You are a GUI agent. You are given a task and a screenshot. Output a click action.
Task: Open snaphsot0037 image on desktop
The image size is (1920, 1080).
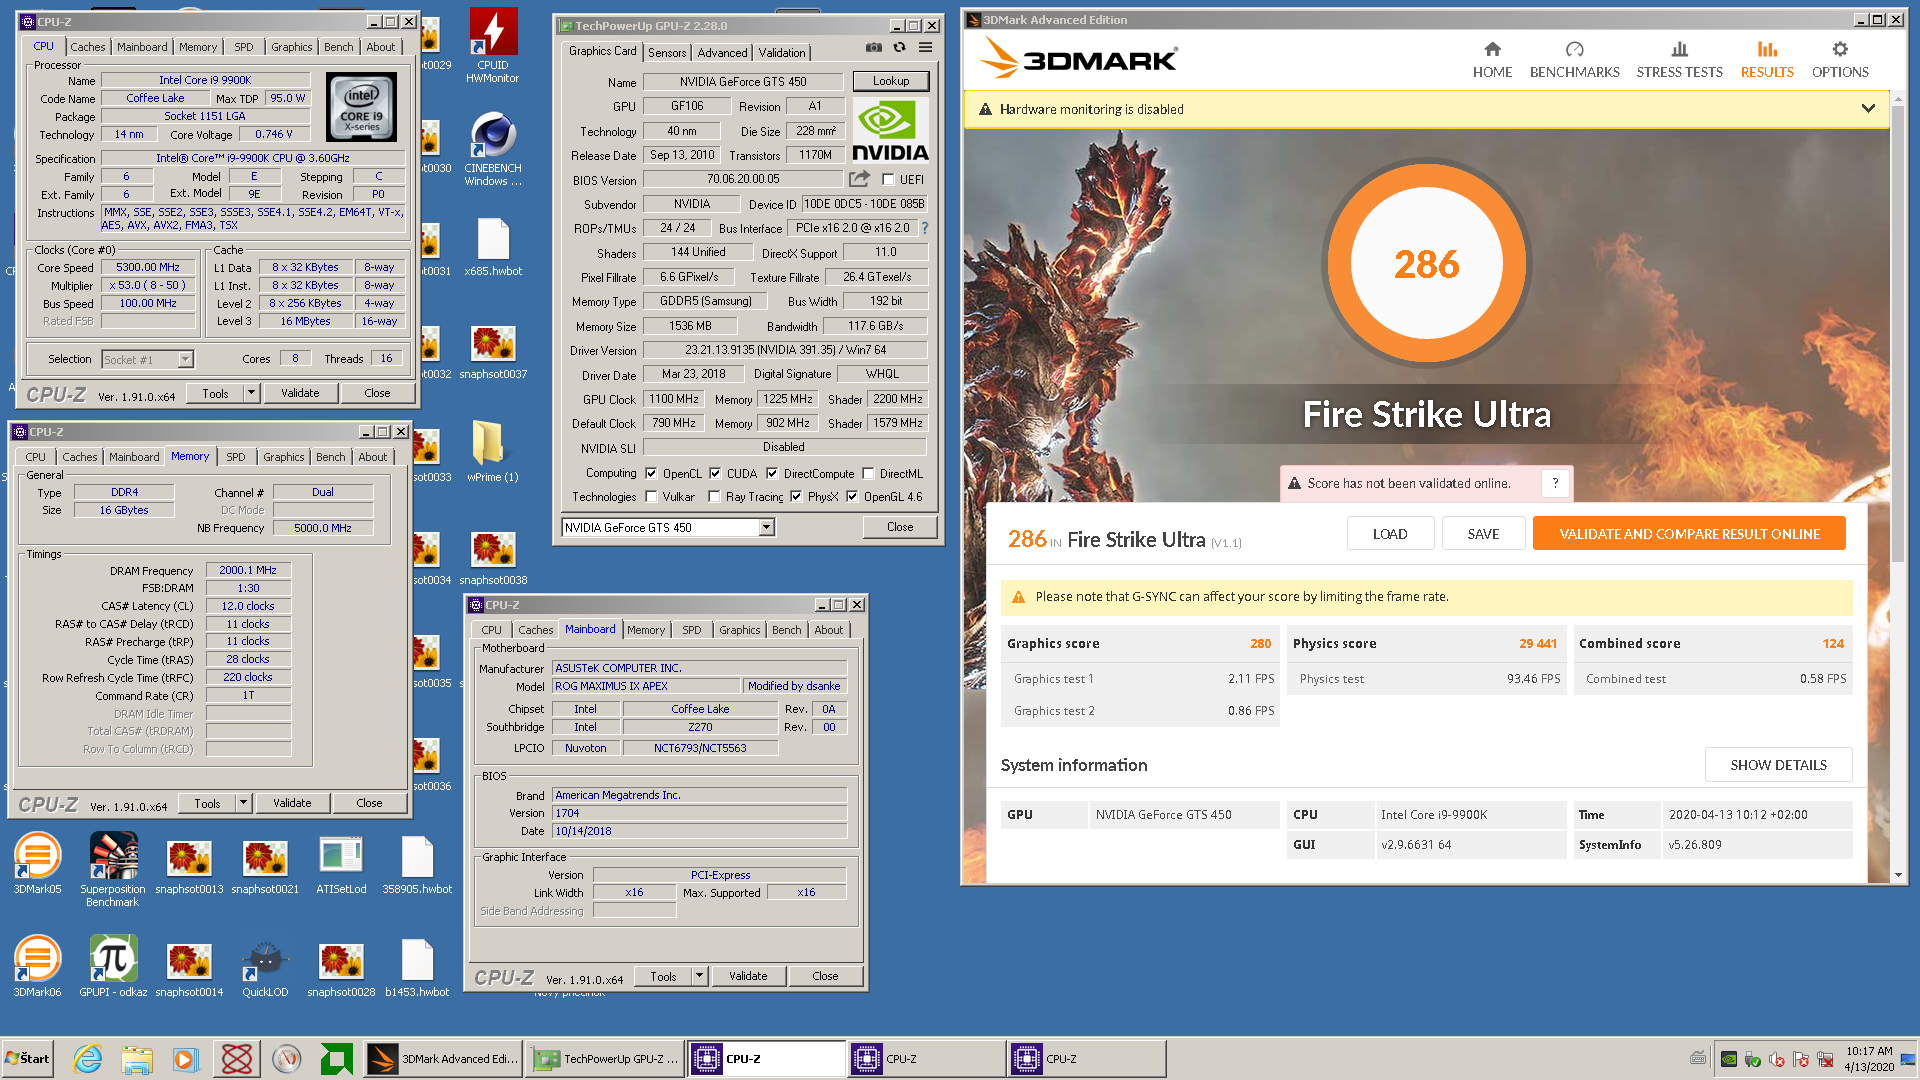[493, 352]
